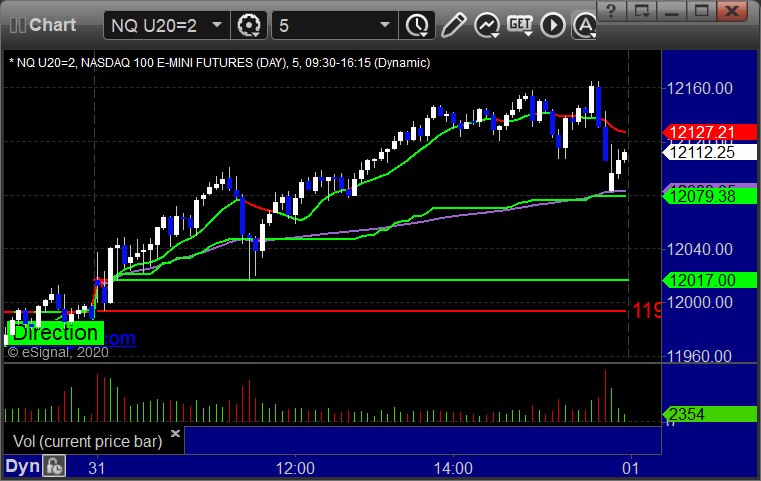The width and height of the screenshot is (761, 481).
Task: Click the time template clock icon
Action: [x=416, y=25]
